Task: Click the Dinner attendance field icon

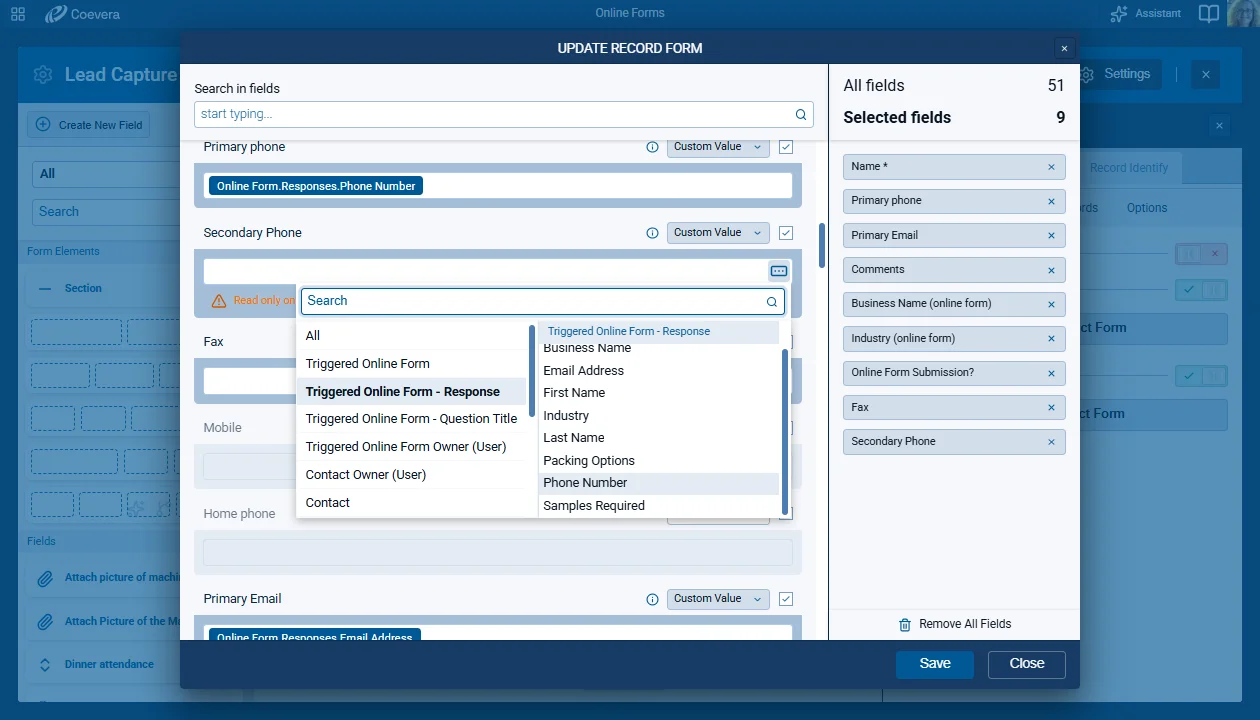Action: pos(45,664)
